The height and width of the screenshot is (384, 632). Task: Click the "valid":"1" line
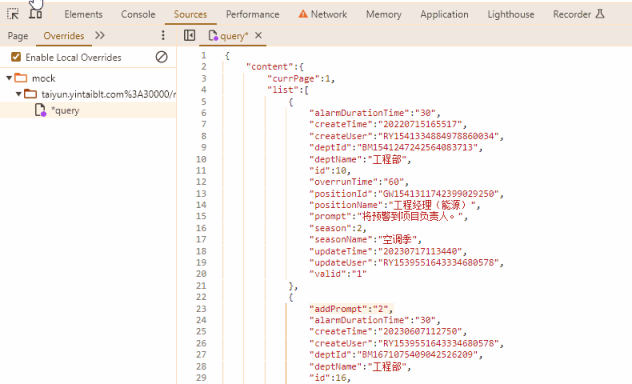pyautogui.click(x=338, y=274)
